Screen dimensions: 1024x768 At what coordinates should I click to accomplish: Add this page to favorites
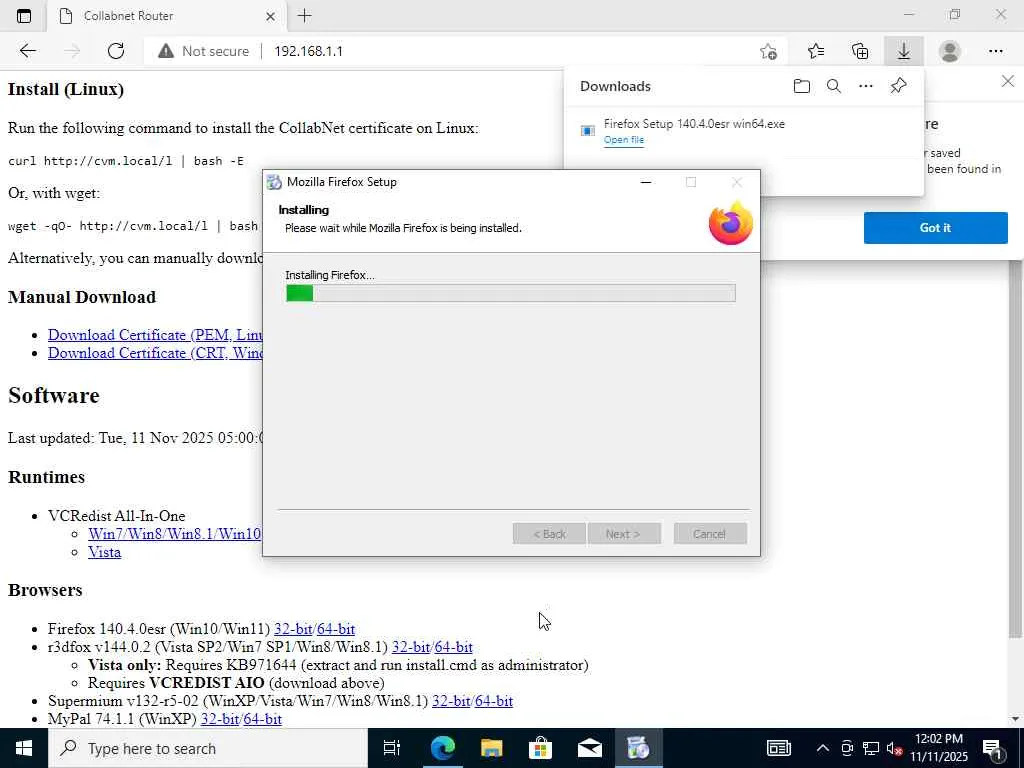[769, 51]
